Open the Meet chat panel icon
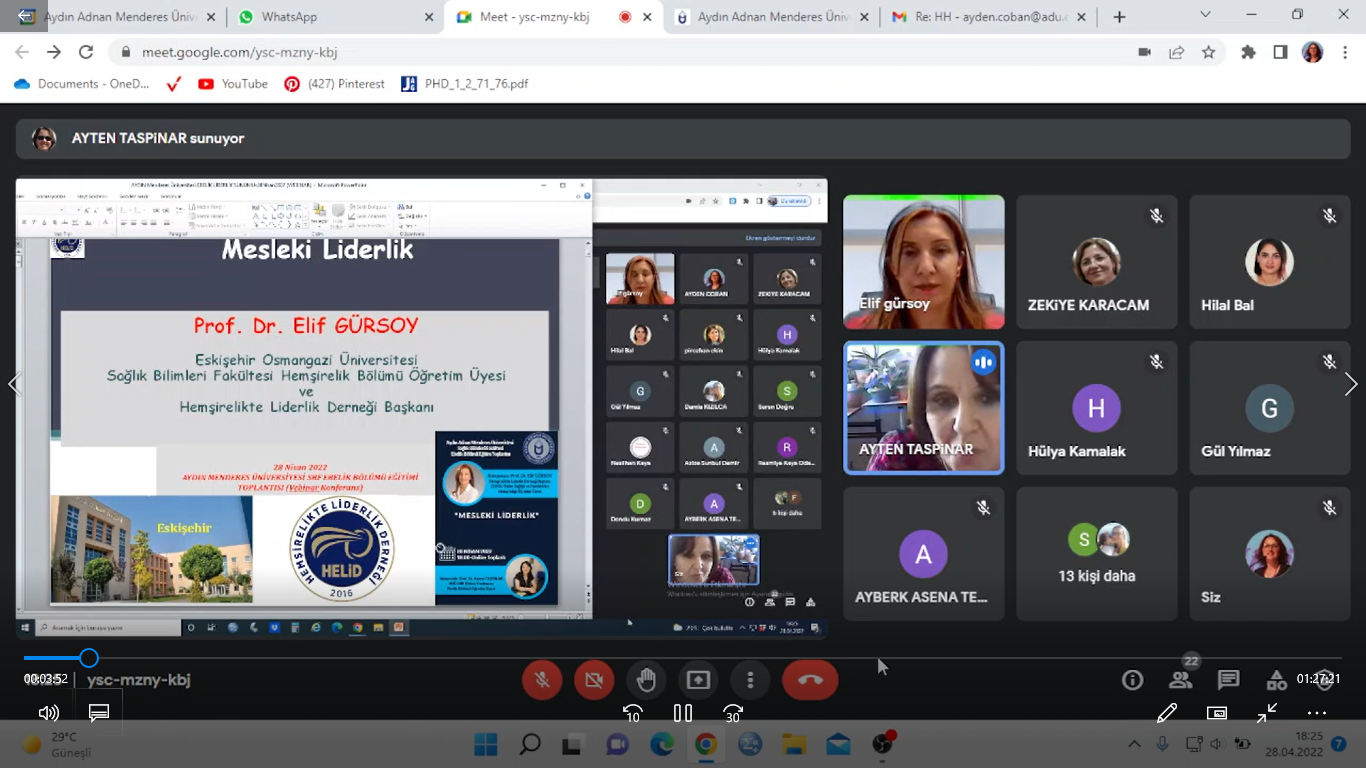The width and height of the screenshot is (1366, 768). pos(1229,680)
